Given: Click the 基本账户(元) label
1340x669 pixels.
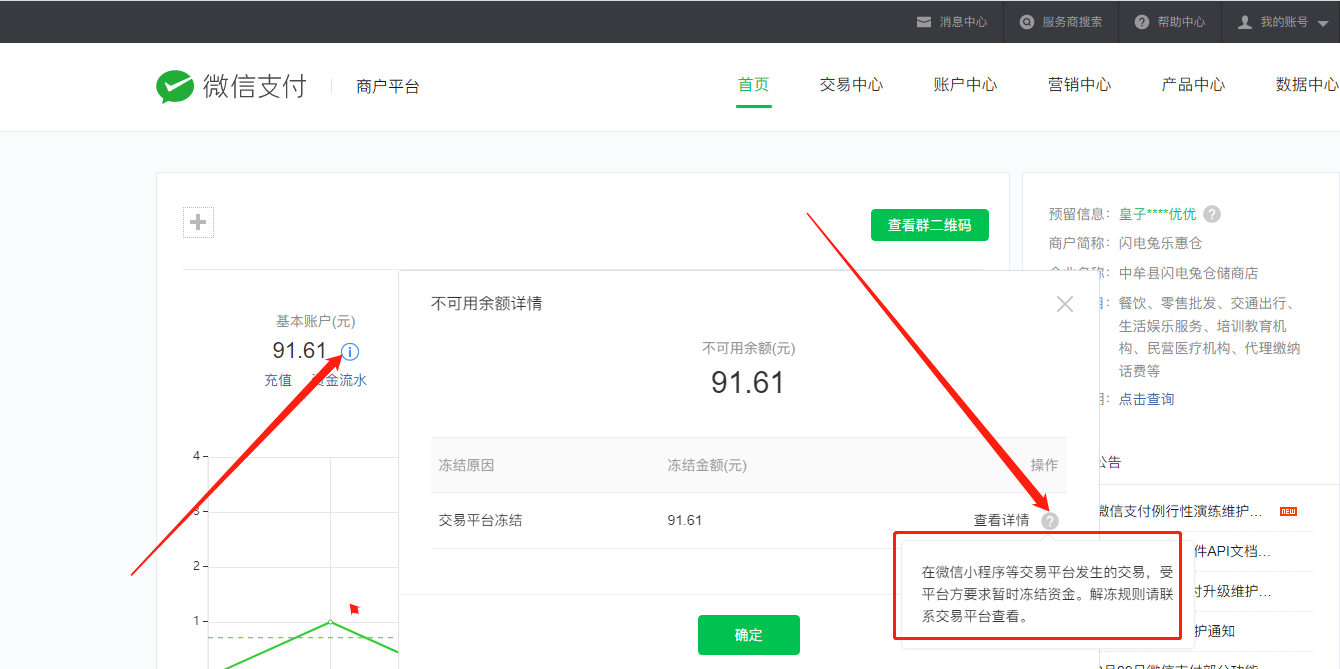Looking at the screenshot, I should coord(316,321).
